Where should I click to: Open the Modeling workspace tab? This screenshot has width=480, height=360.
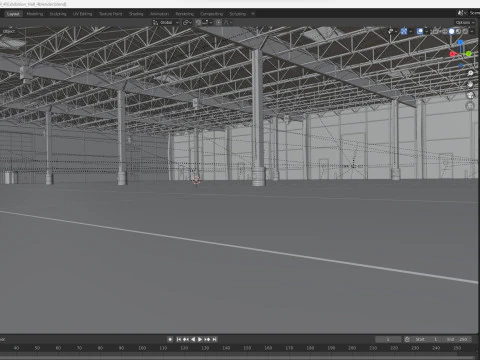pyautogui.click(x=35, y=14)
